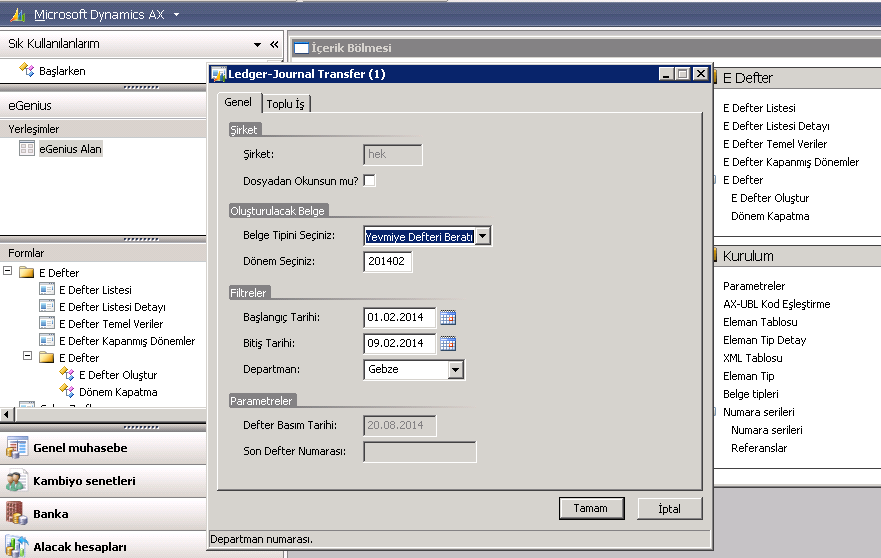Expand the Departman dropdown list

[456, 370]
